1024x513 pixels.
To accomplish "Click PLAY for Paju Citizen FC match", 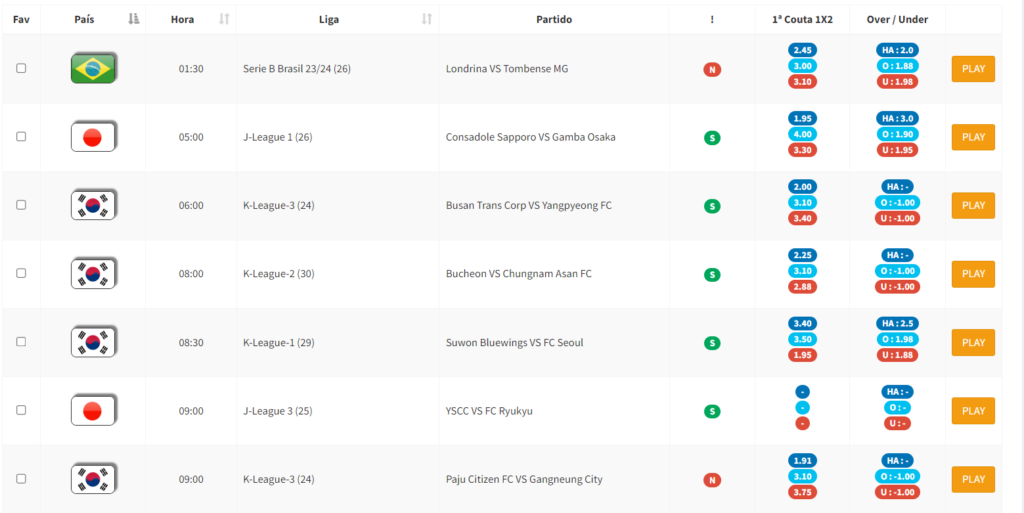I will 973,479.
